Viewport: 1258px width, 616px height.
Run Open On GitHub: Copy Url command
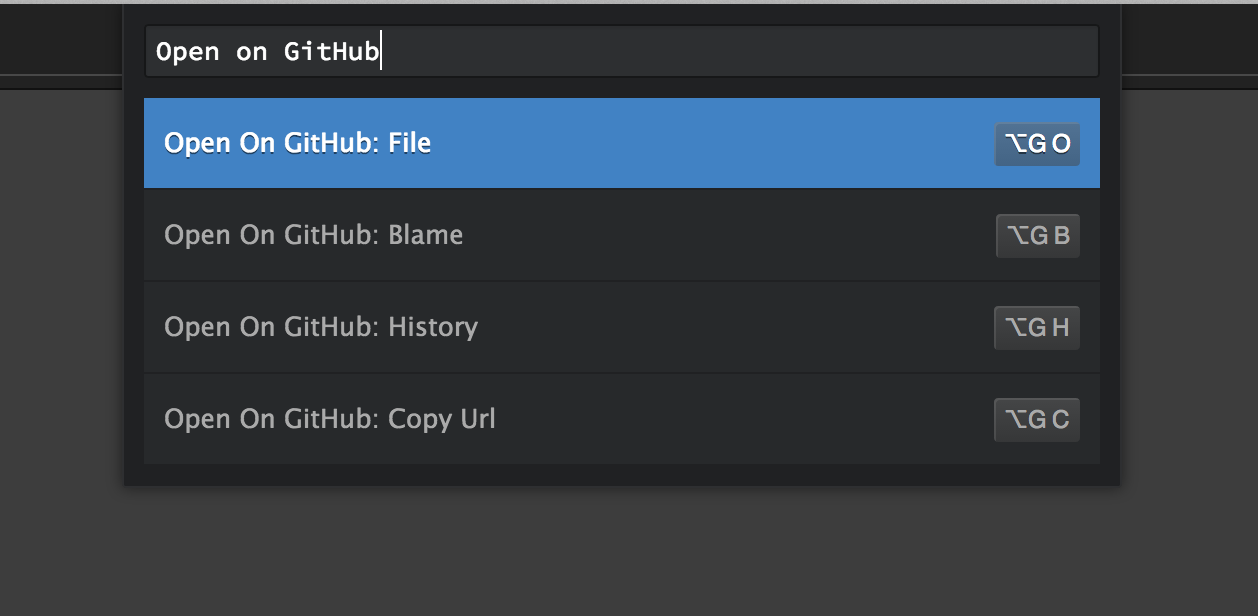coord(329,419)
